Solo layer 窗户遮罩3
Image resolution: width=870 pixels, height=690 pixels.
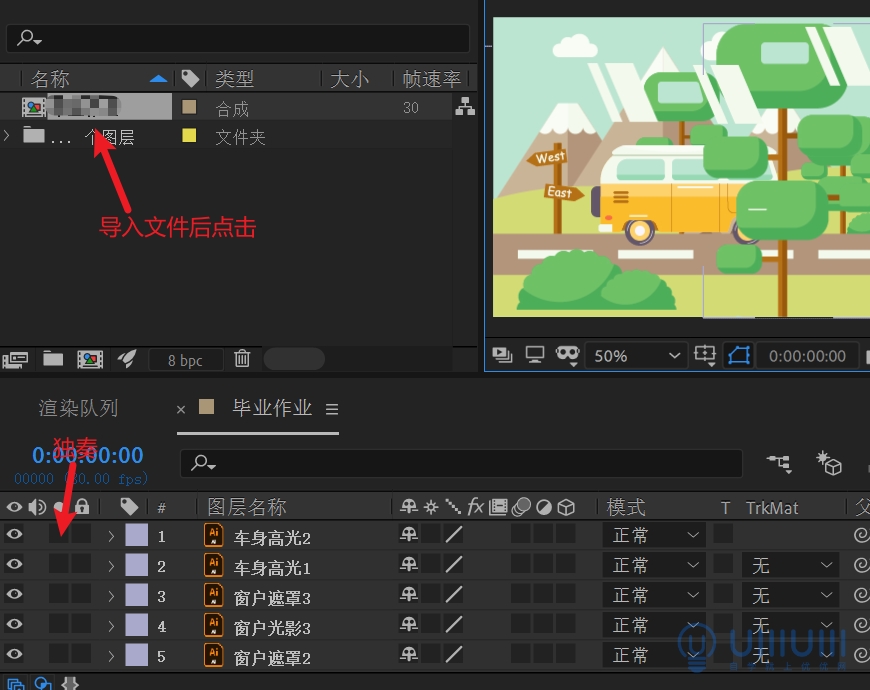[x=59, y=594]
